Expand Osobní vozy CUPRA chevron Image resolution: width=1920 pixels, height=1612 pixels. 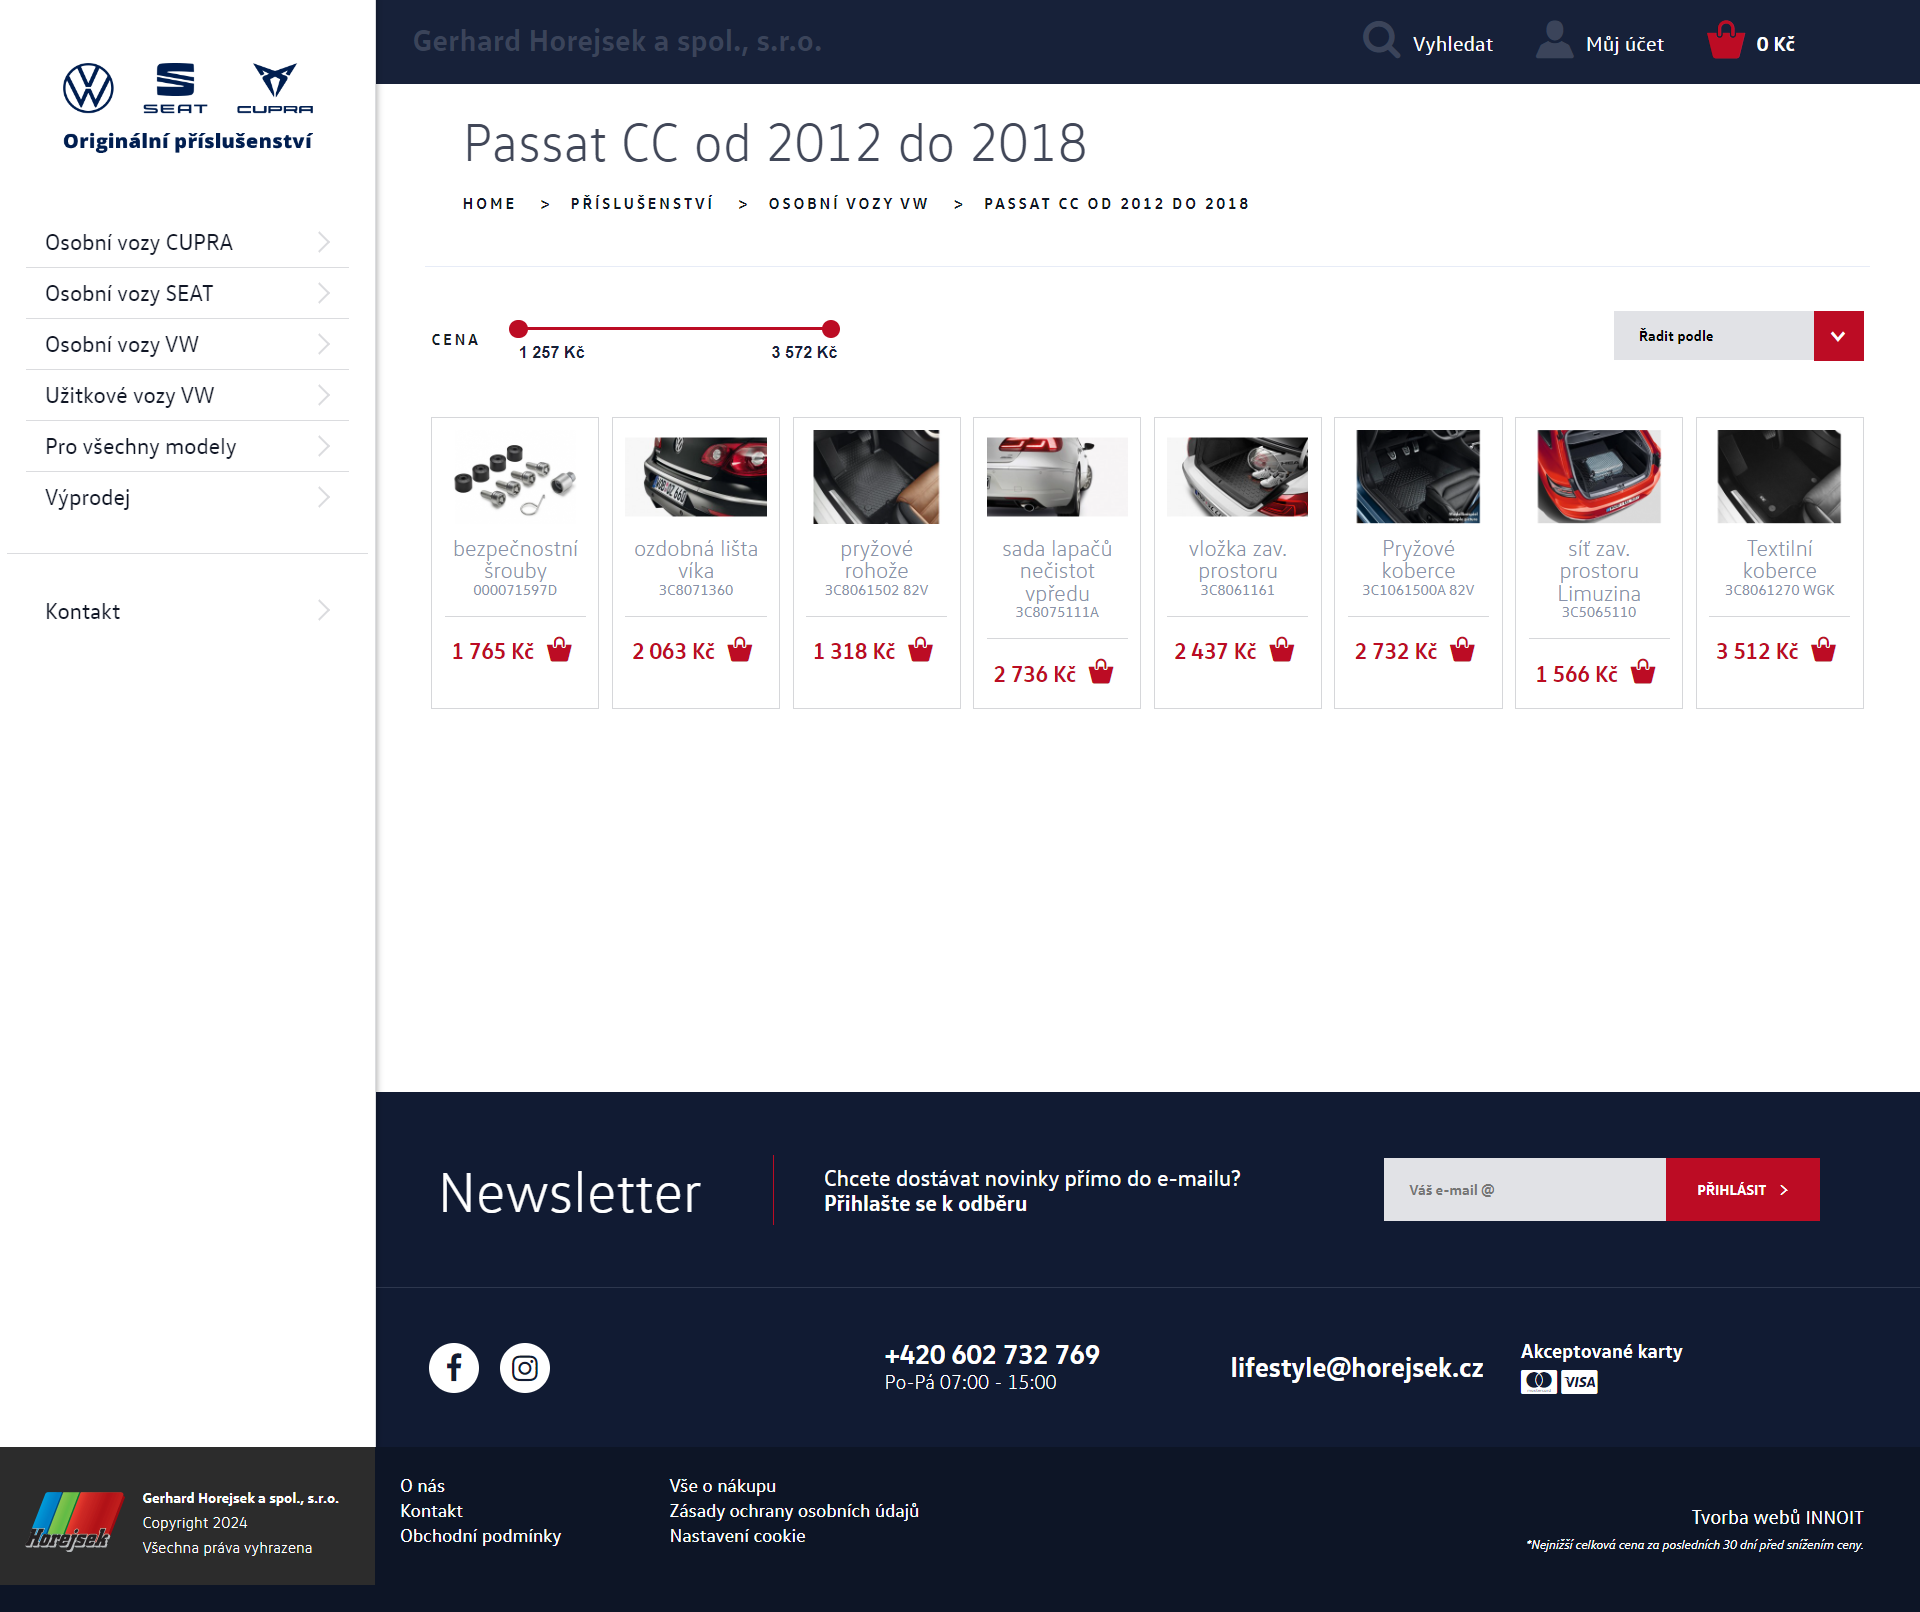pos(324,242)
